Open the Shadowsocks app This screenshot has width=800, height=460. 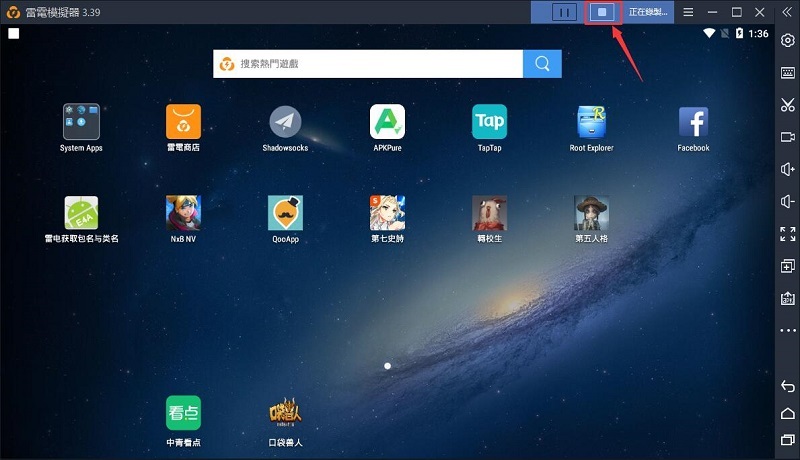point(285,122)
